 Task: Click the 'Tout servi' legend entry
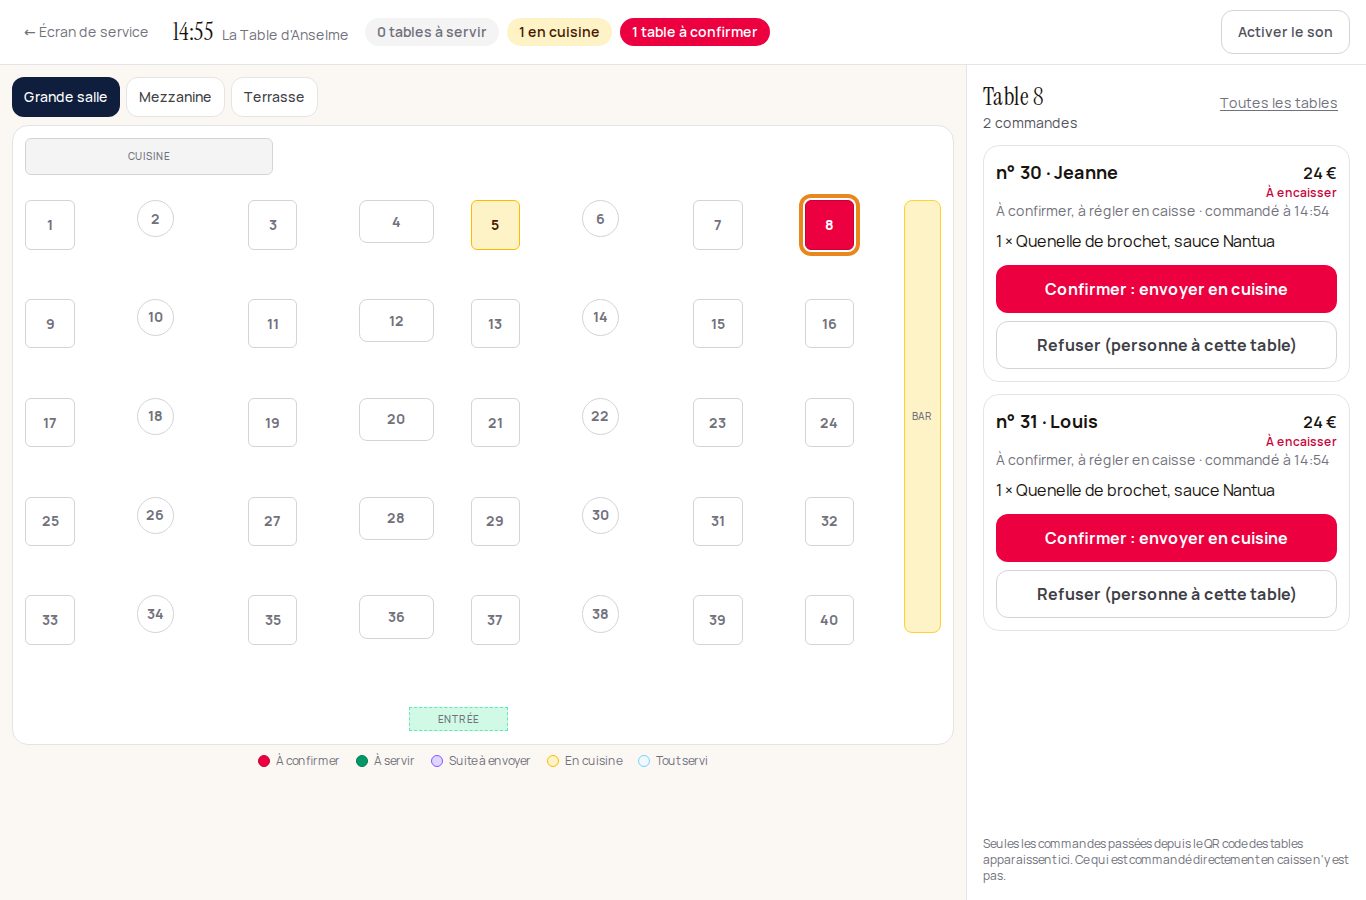673,761
